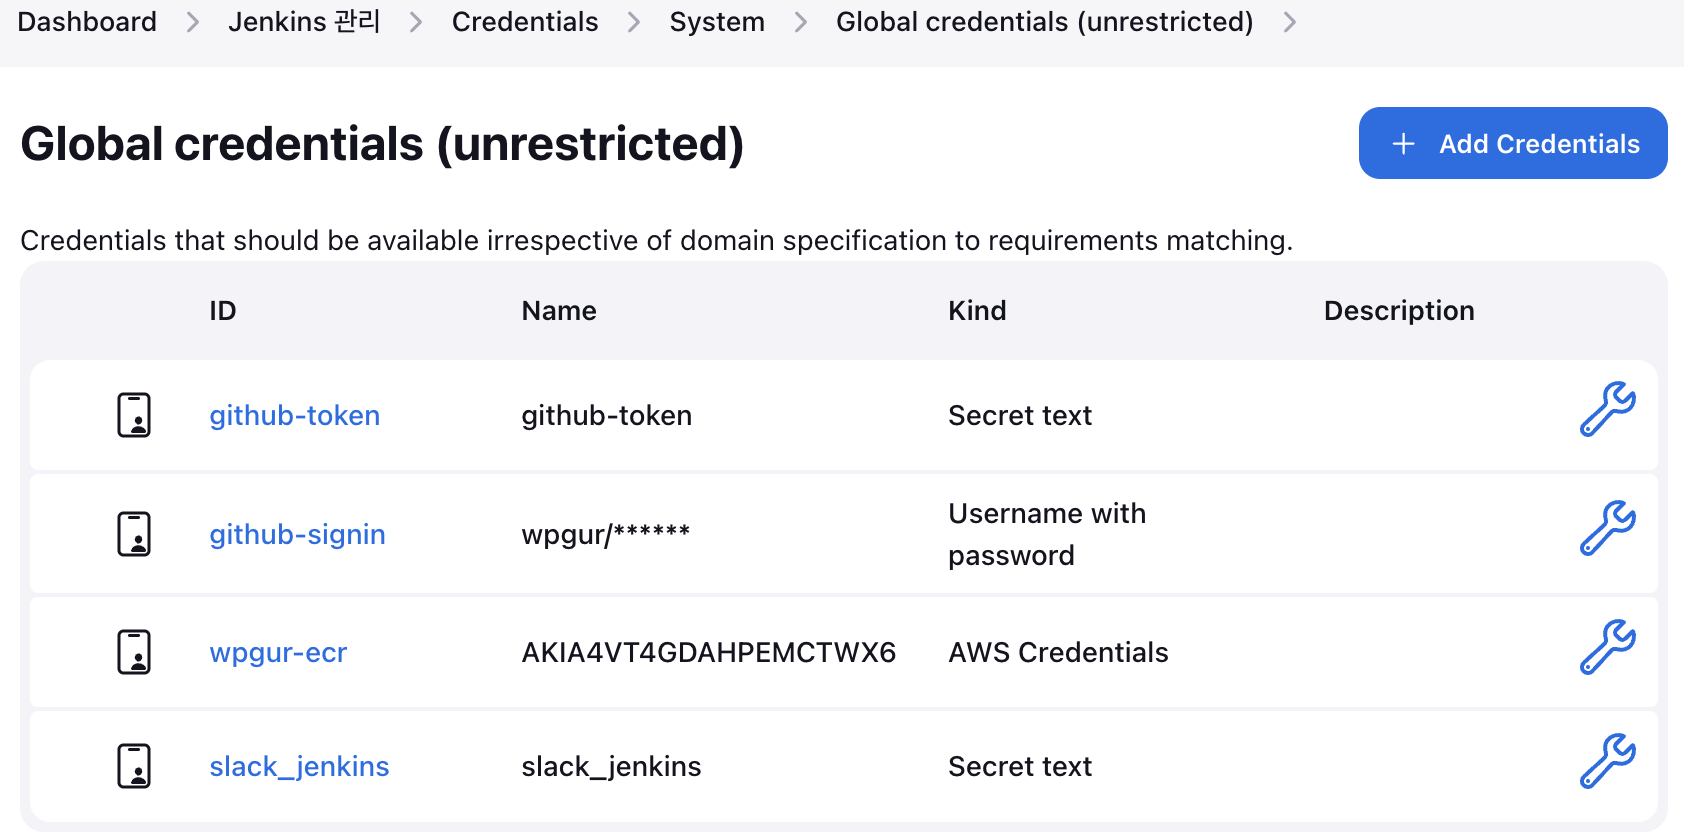Screen dimensions: 1684x840
Task: Go to Dashboard breadcrumb
Action: tap(87, 22)
